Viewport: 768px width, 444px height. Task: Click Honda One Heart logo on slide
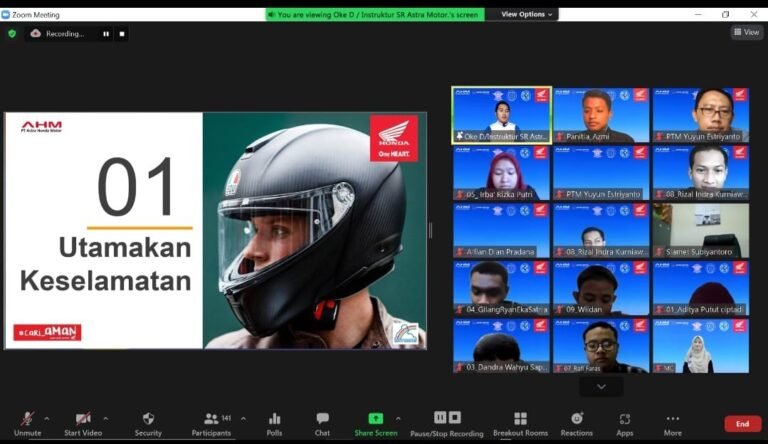(394, 138)
